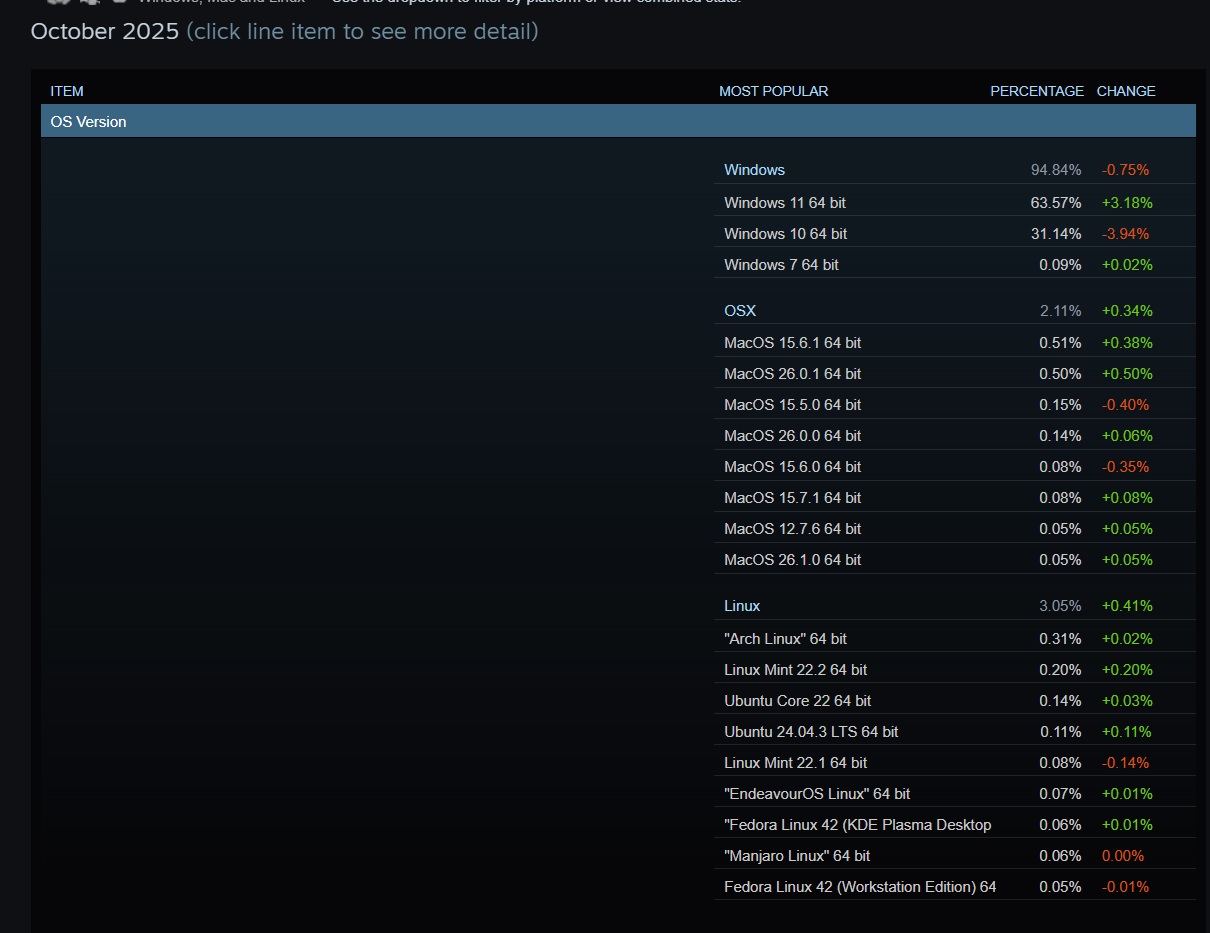
Task: Select the Windows 11 64 bit row
Action: (x=784, y=203)
